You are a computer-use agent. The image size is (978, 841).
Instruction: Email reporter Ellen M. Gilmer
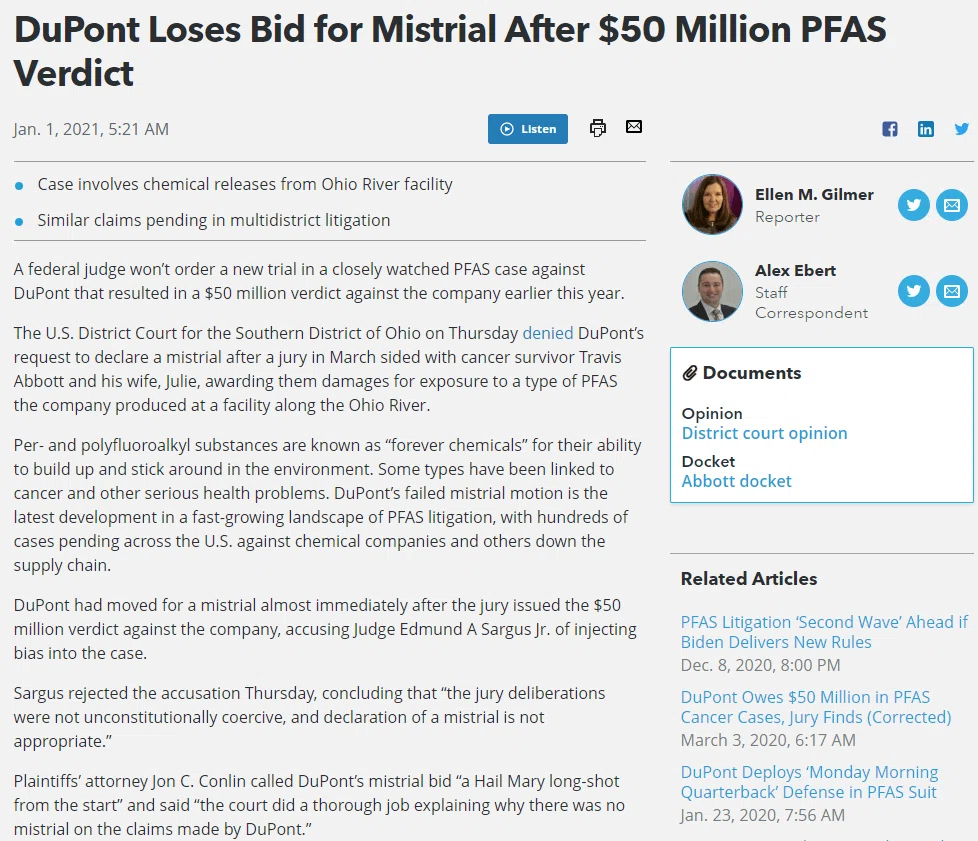tap(952, 205)
